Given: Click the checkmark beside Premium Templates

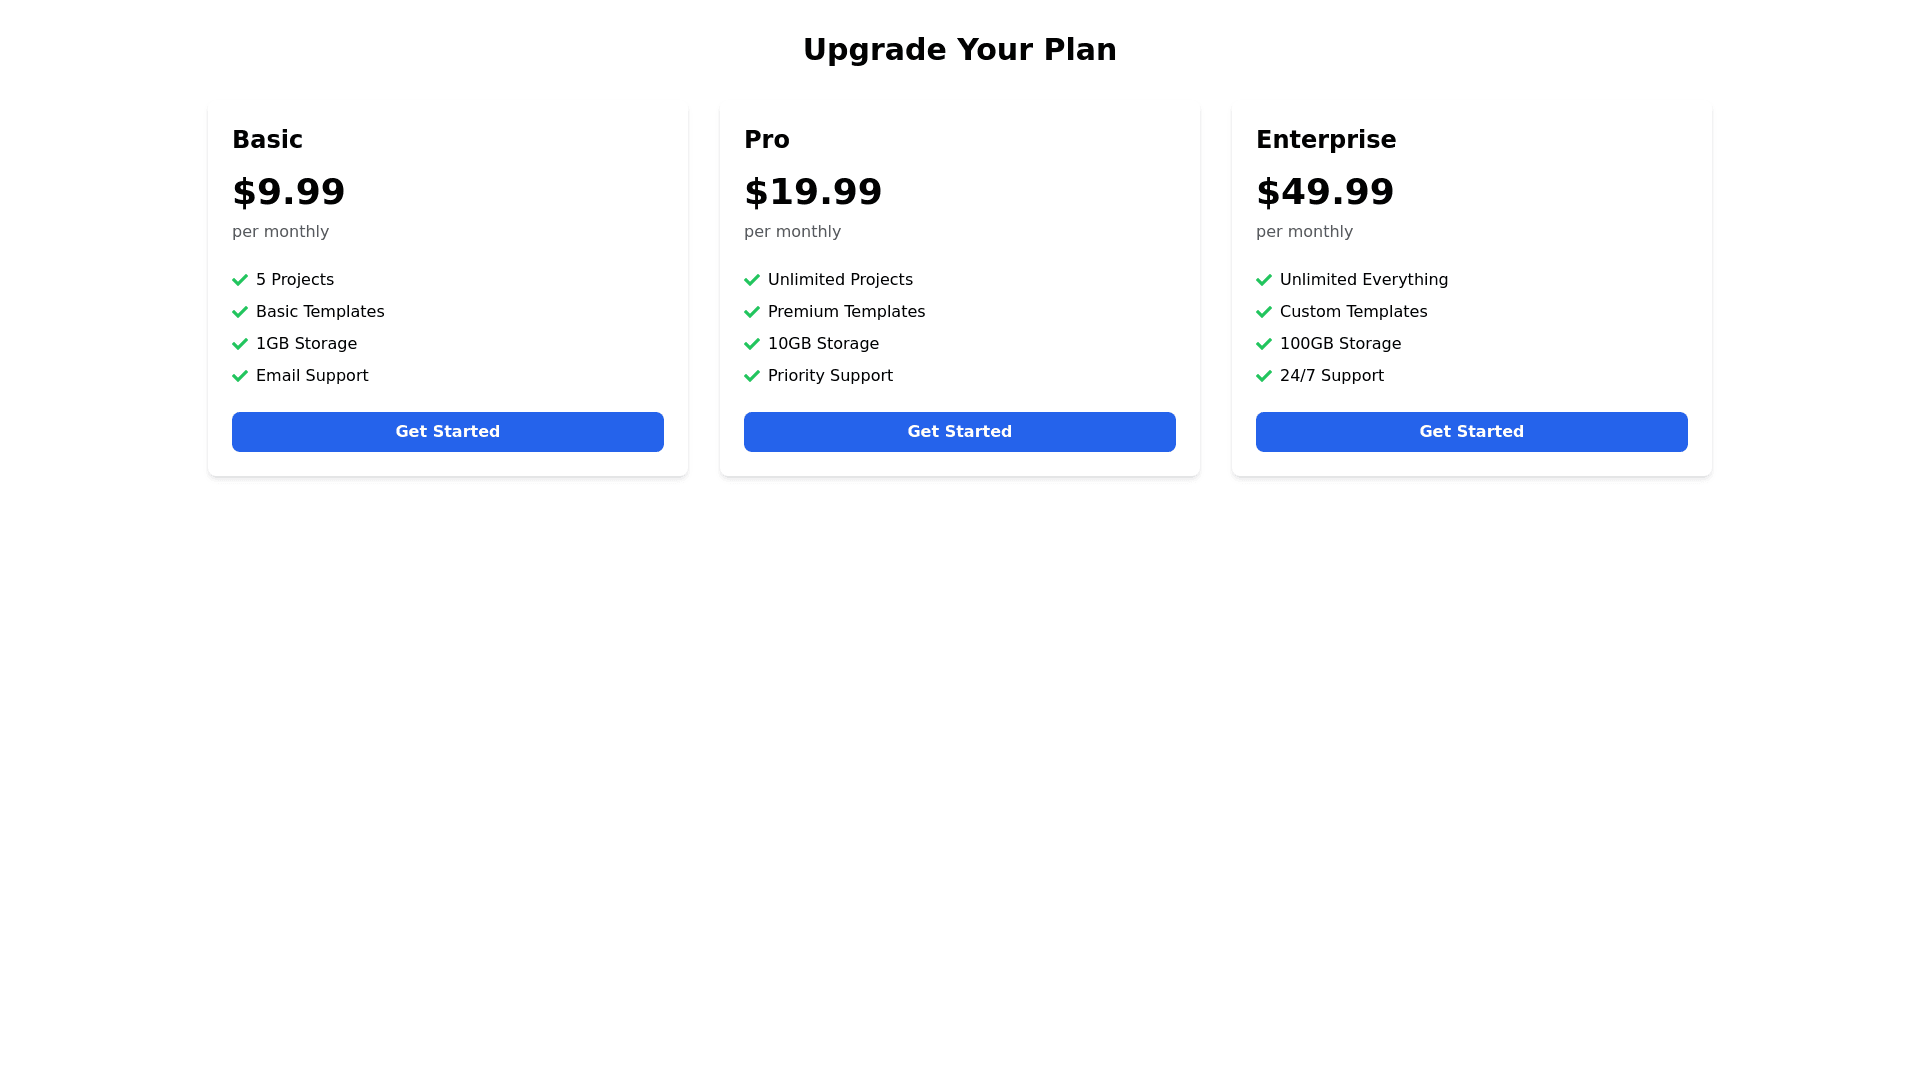Looking at the screenshot, I should point(752,312).
